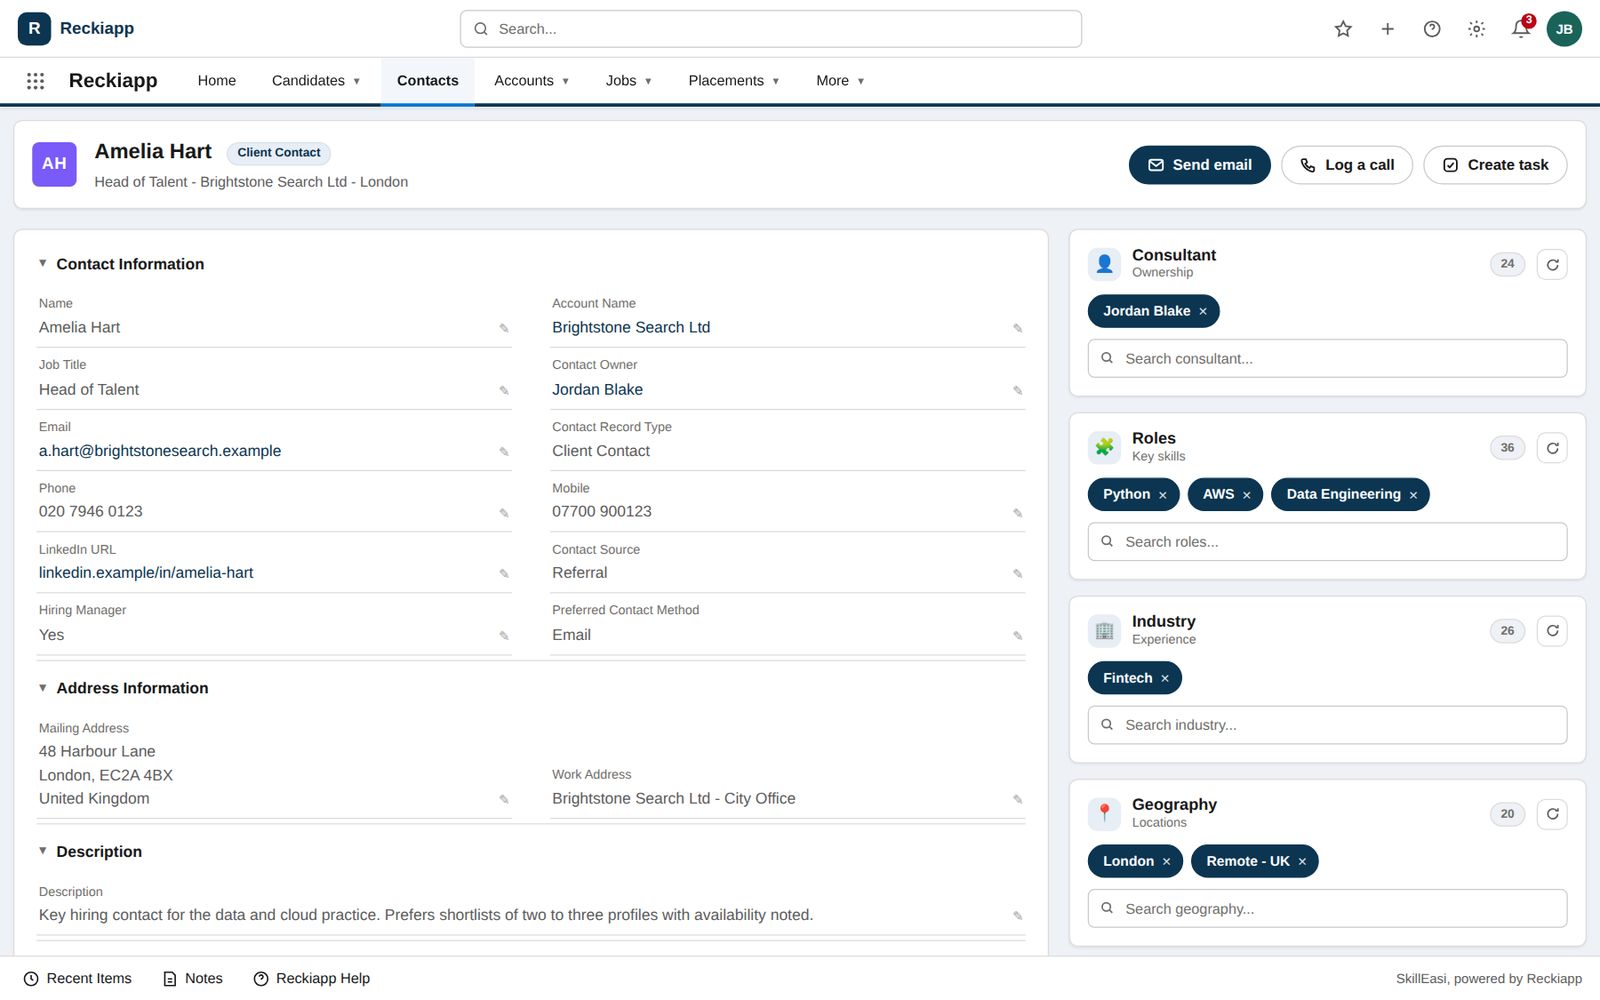Expand the More navigation menu
The width and height of the screenshot is (1600, 1000).
(840, 81)
